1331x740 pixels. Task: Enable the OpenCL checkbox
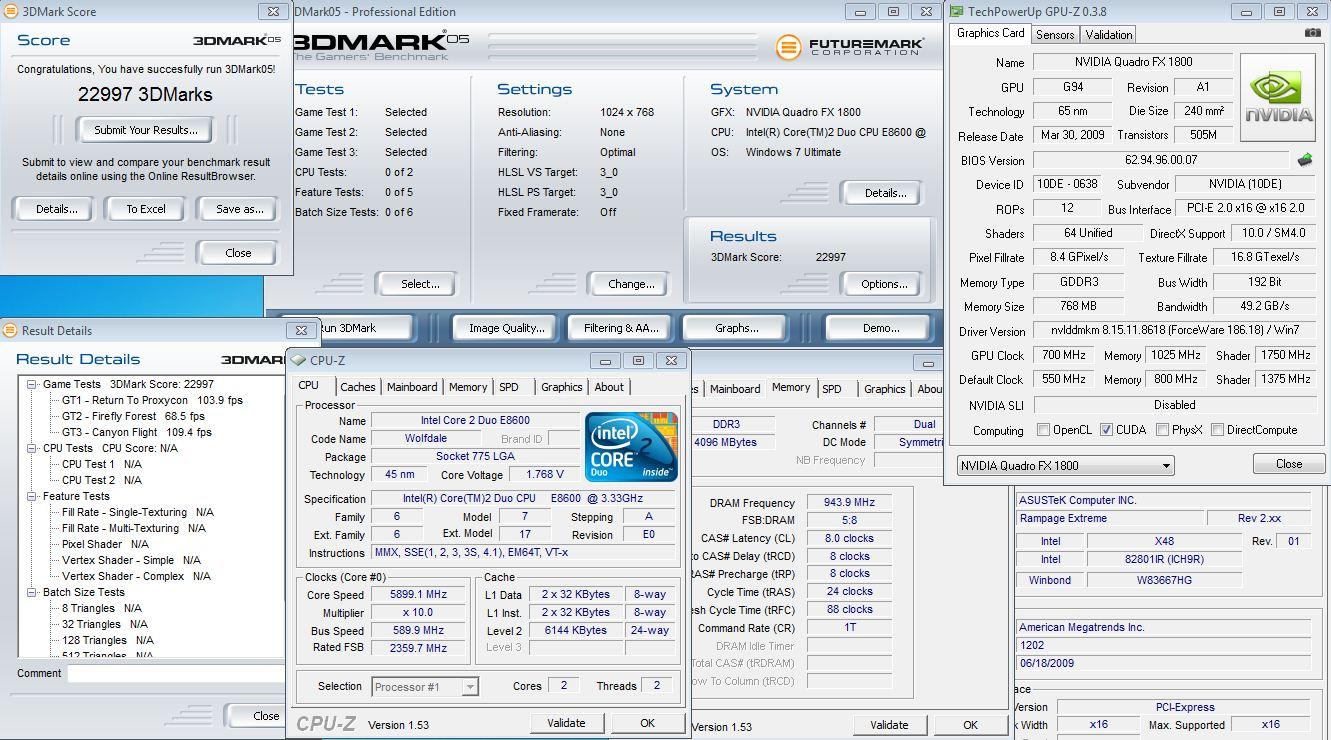pyautogui.click(x=1044, y=430)
